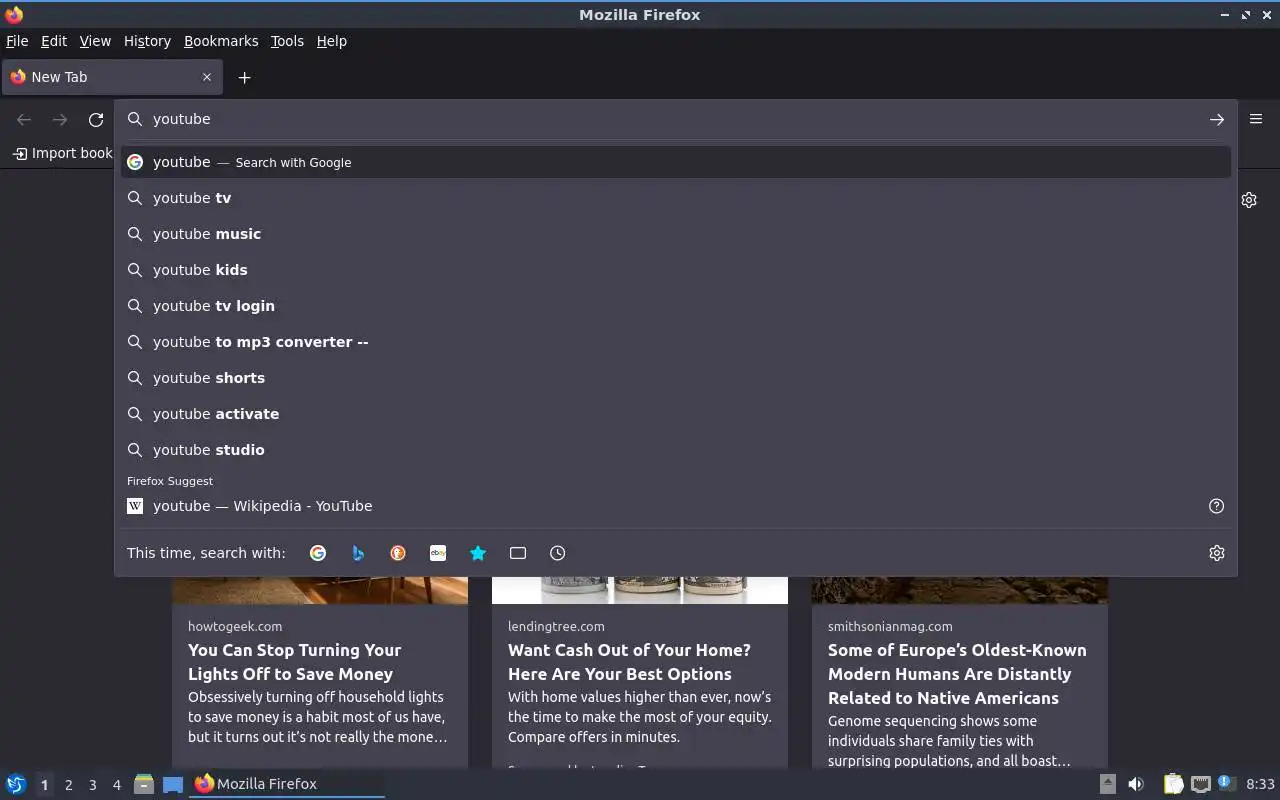Select 'youtube — Search with Google' suggestion
The width and height of the screenshot is (1280, 800).
(676, 162)
